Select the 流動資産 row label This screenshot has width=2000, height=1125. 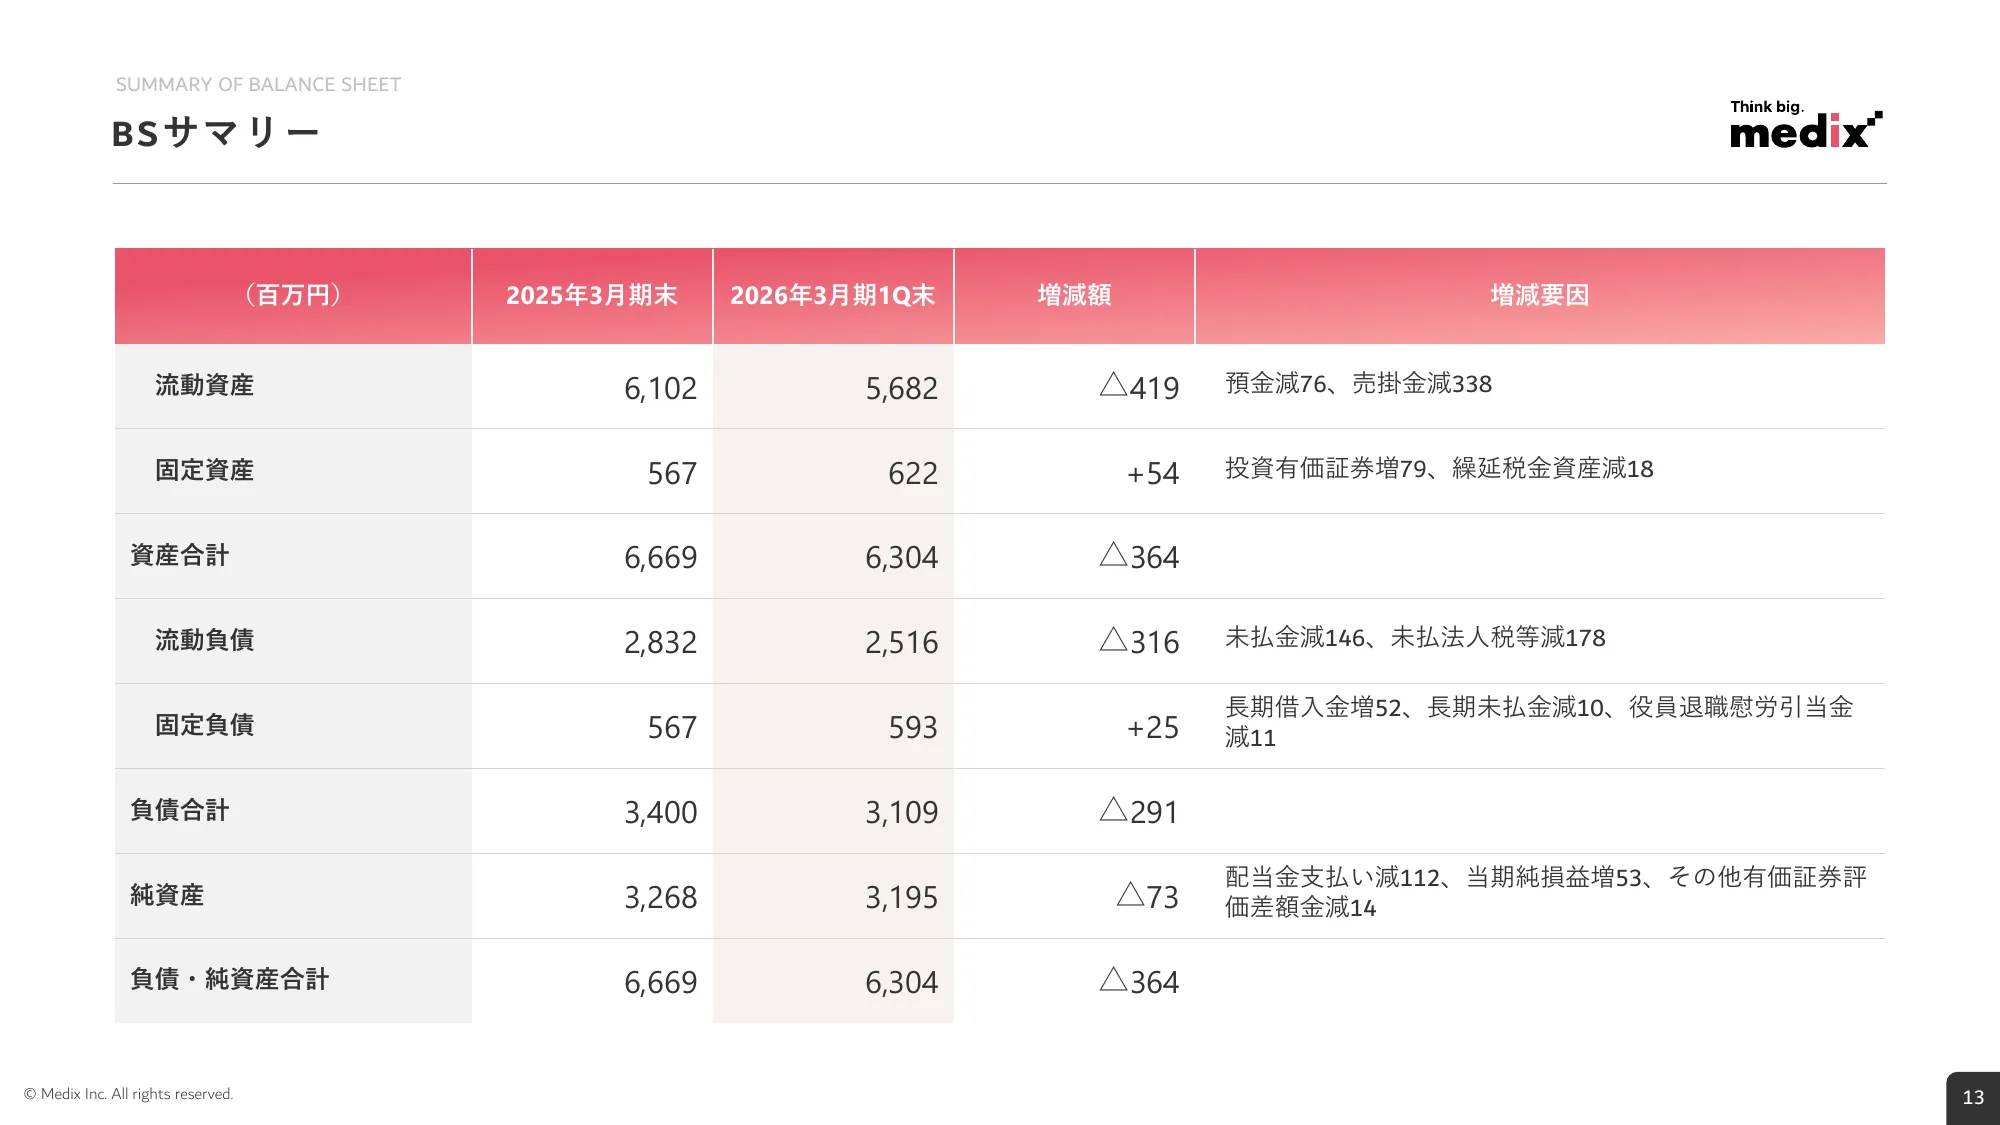pos(204,386)
